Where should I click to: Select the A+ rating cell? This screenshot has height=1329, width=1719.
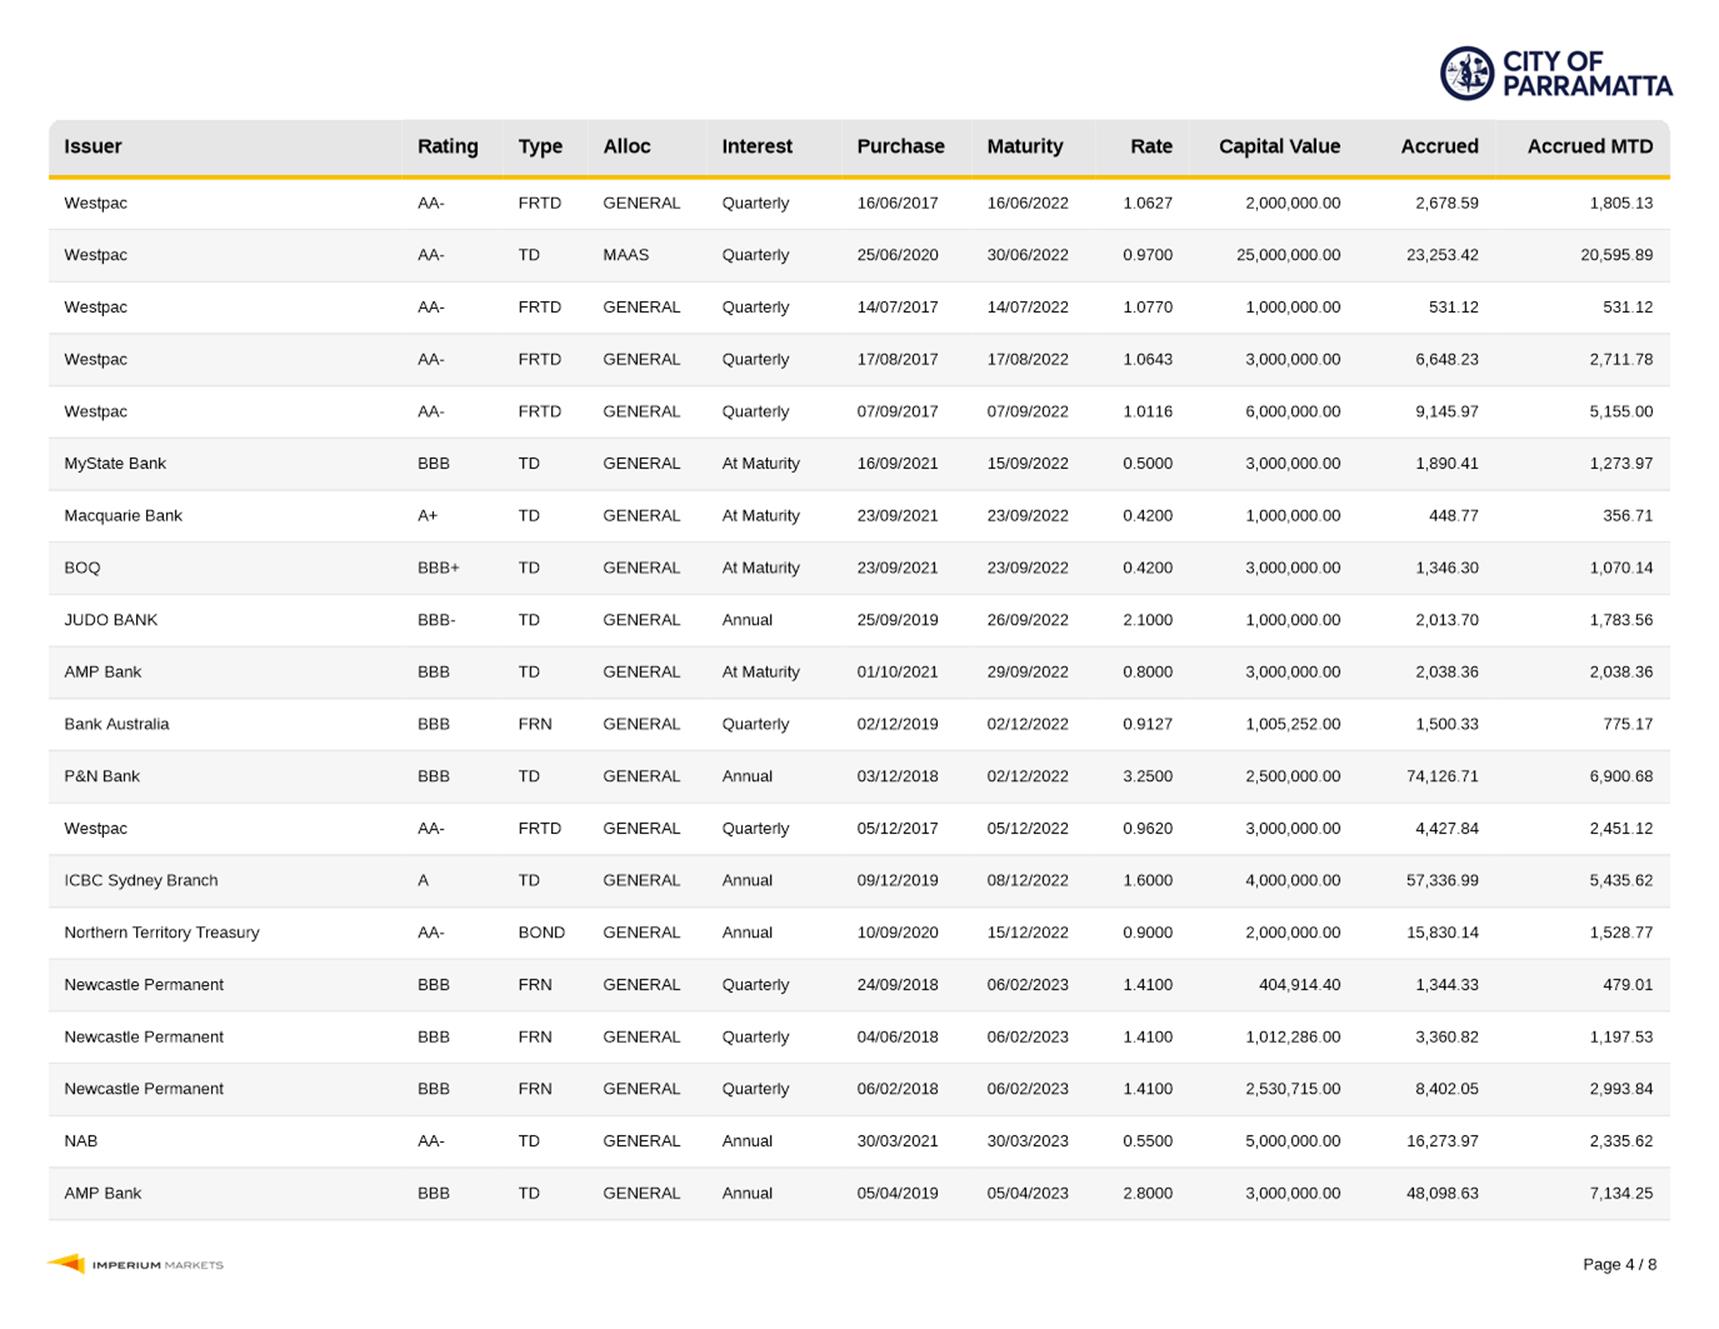point(427,515)
